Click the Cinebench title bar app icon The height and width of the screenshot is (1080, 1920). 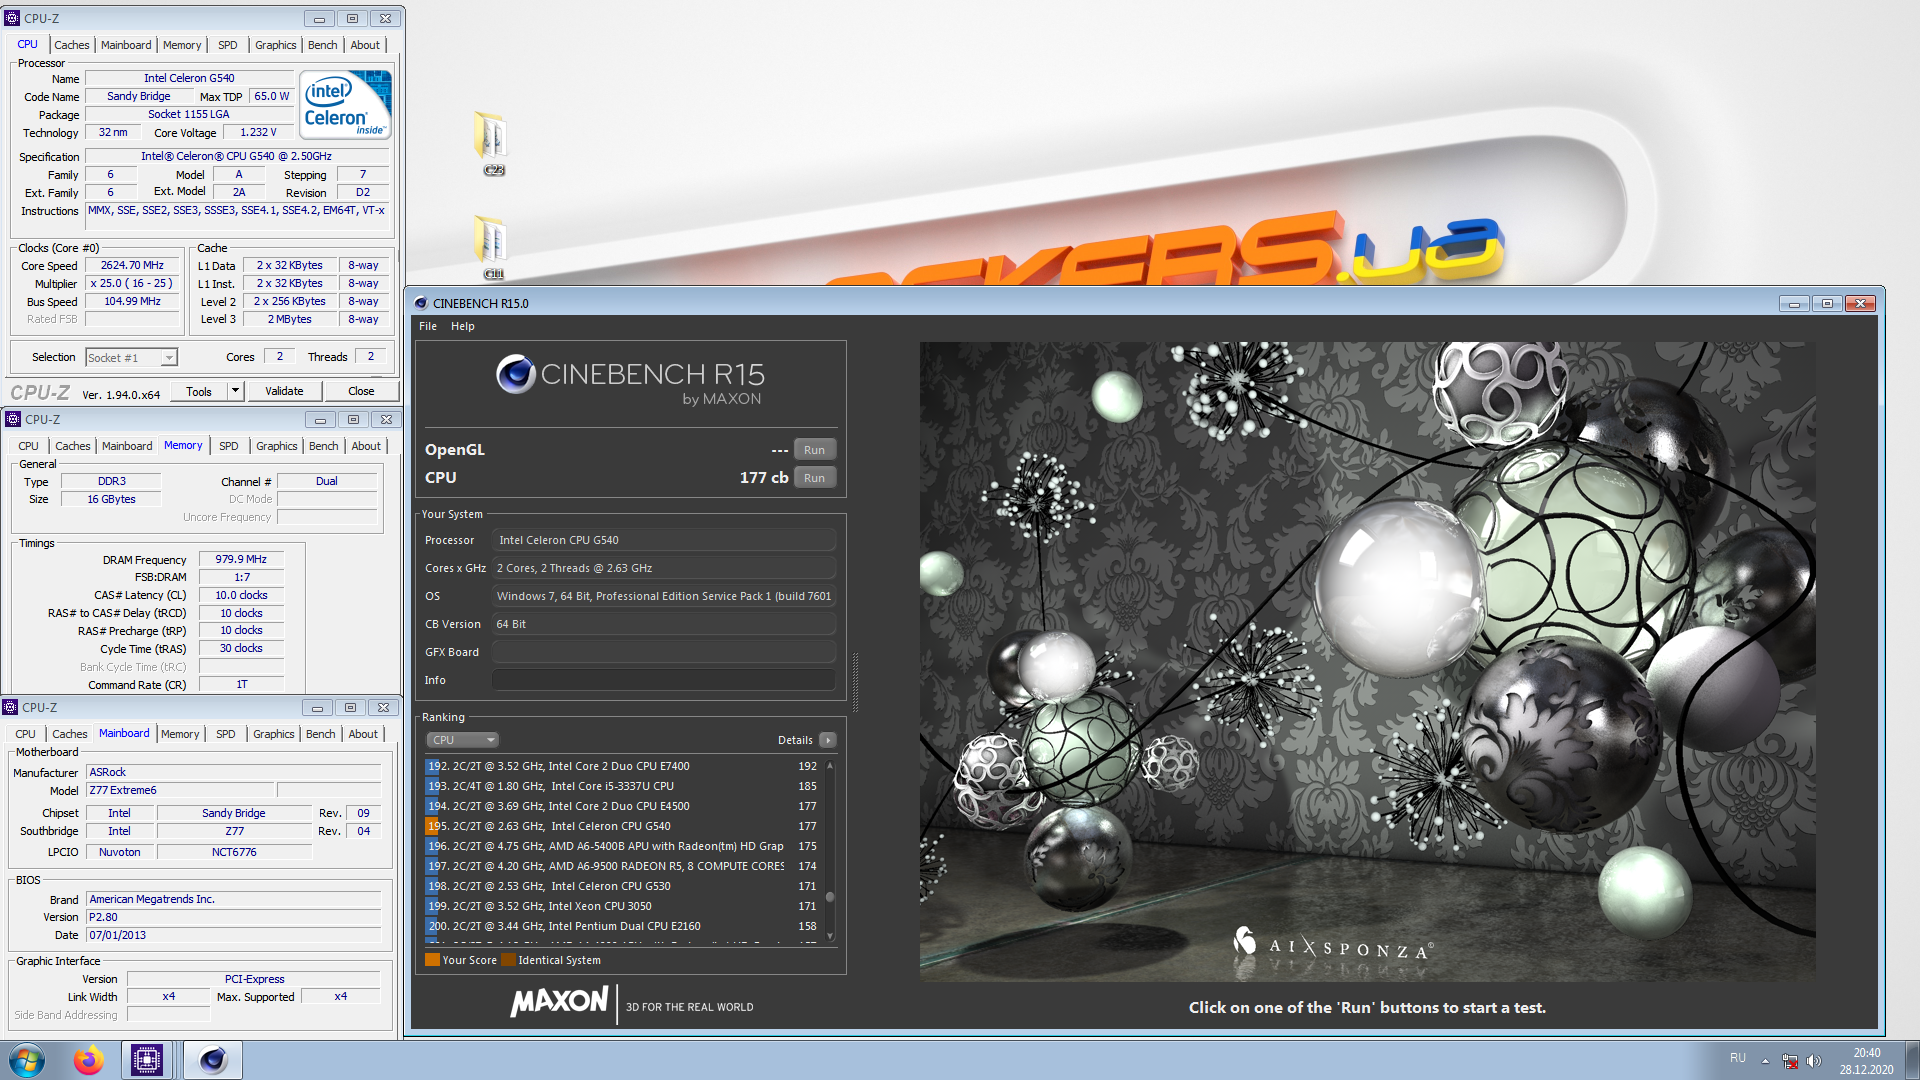tap(421, 303)
